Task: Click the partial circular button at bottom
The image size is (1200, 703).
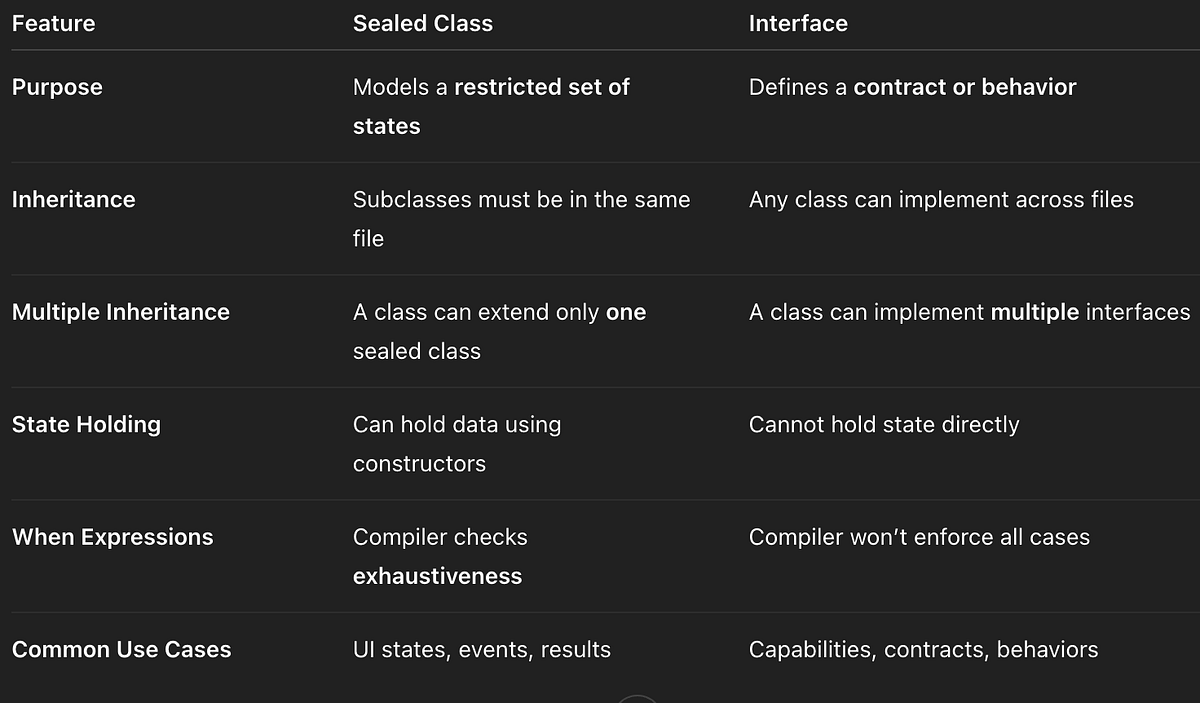Action: [x=638, y=699]
